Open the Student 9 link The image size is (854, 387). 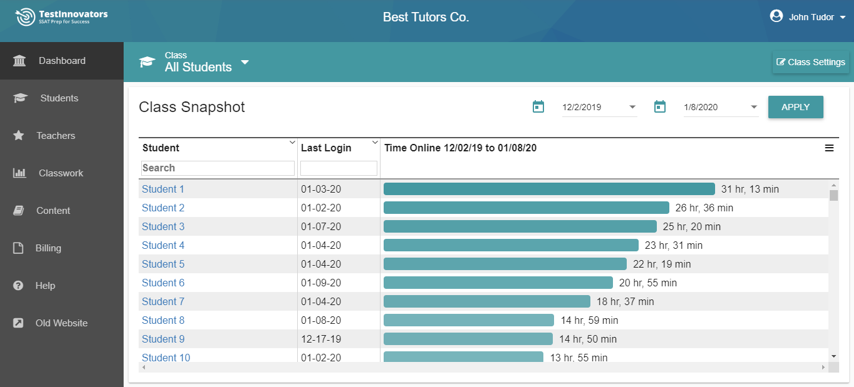tap(163, 339)
